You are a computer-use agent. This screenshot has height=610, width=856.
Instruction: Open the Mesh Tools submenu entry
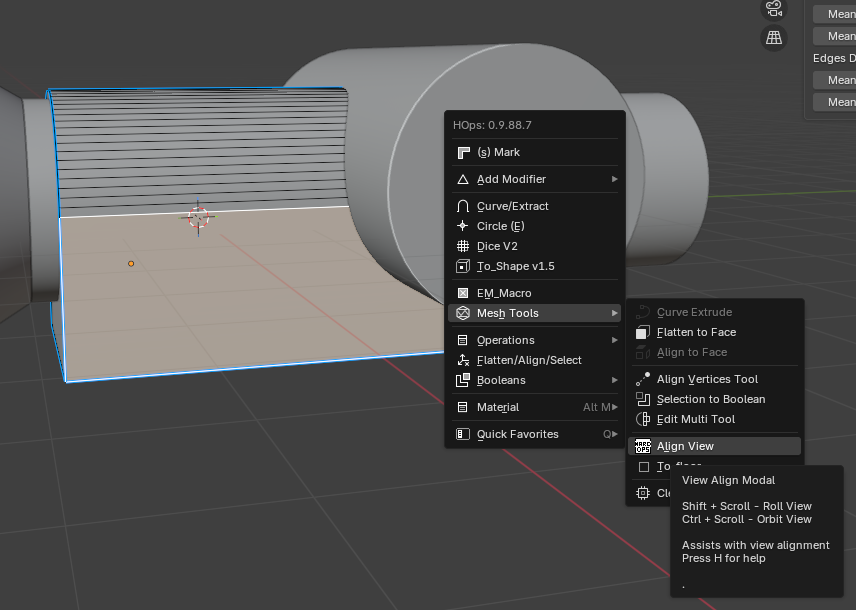[534, 313]
